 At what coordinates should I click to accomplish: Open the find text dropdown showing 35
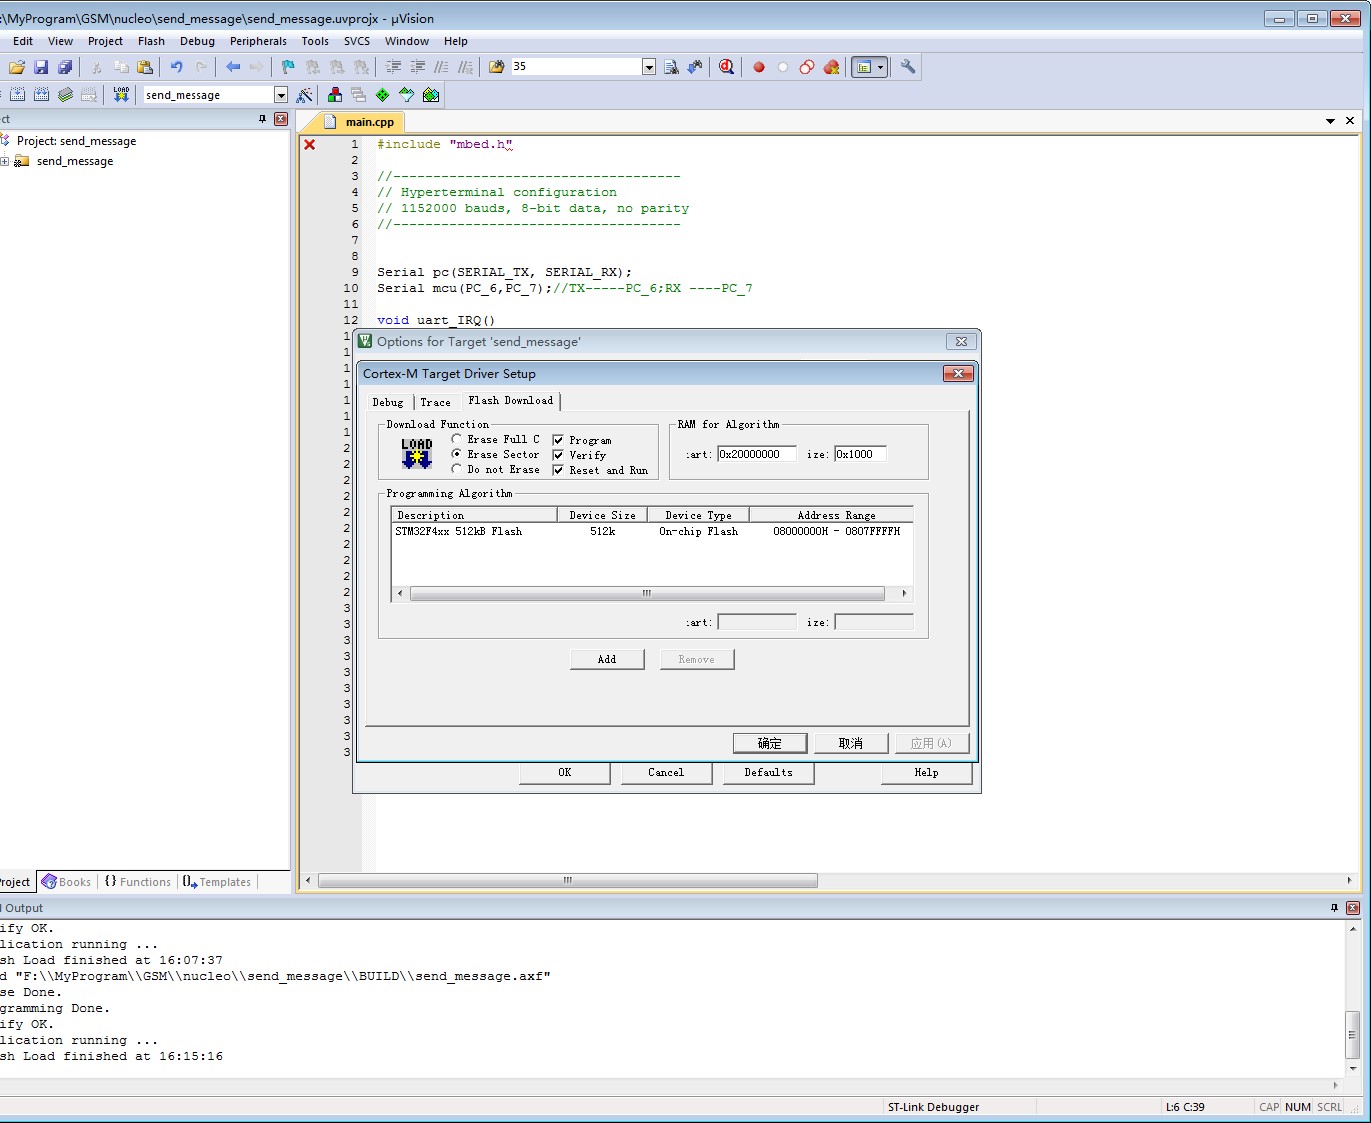[649, 67]
